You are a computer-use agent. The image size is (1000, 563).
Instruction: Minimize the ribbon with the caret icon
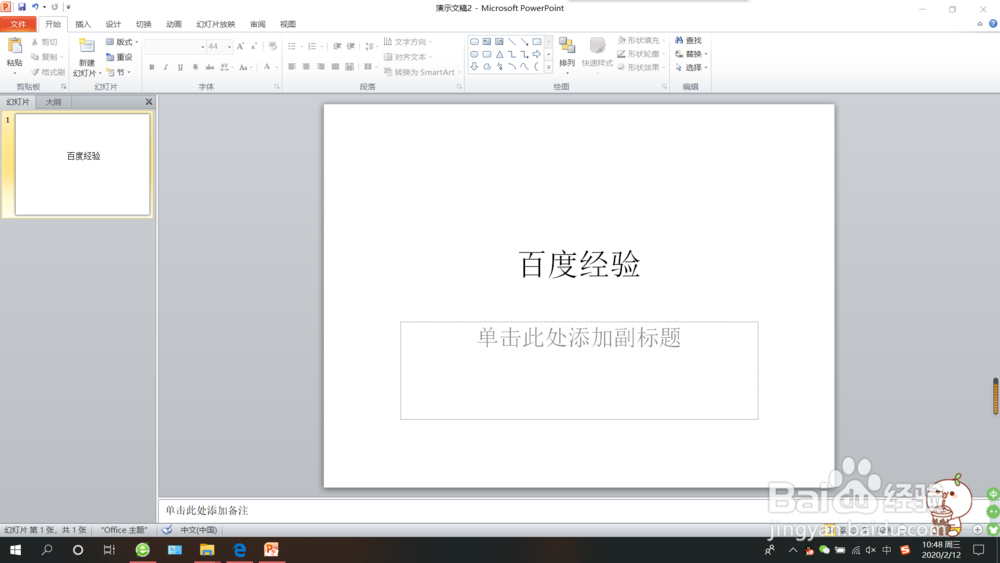coord(980,24)
